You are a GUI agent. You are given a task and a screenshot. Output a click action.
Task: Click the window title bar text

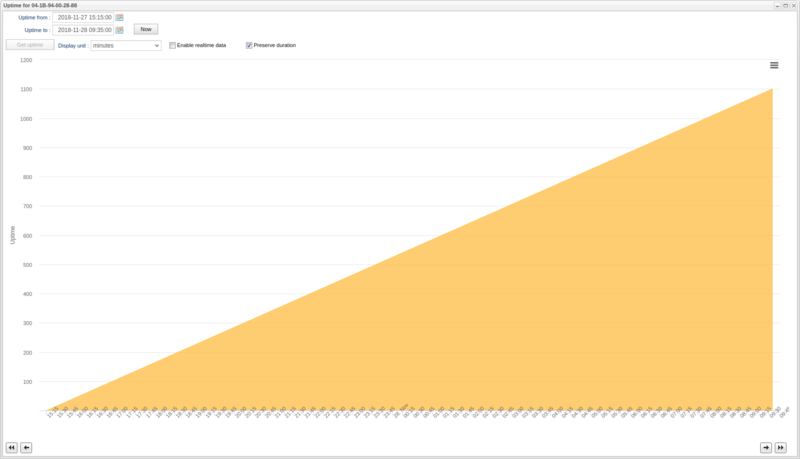coord(41,5)
